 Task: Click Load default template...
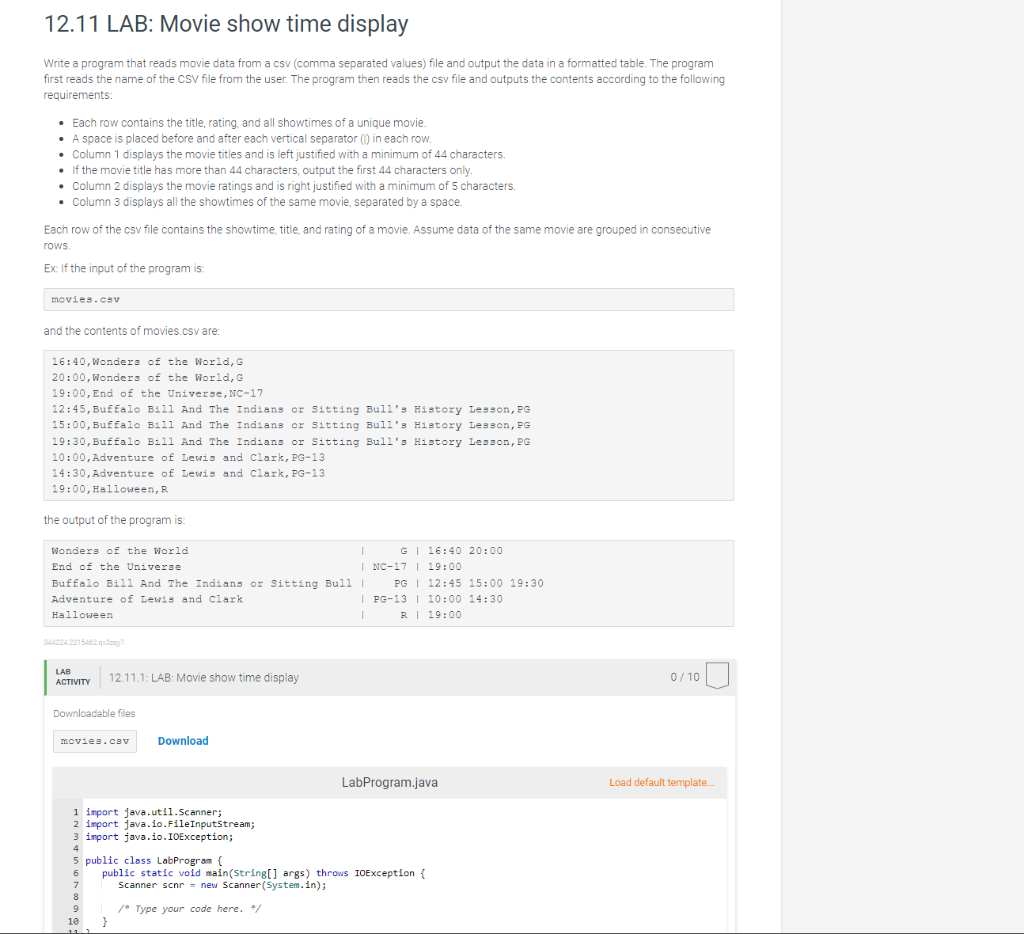(x=662, y=782)
